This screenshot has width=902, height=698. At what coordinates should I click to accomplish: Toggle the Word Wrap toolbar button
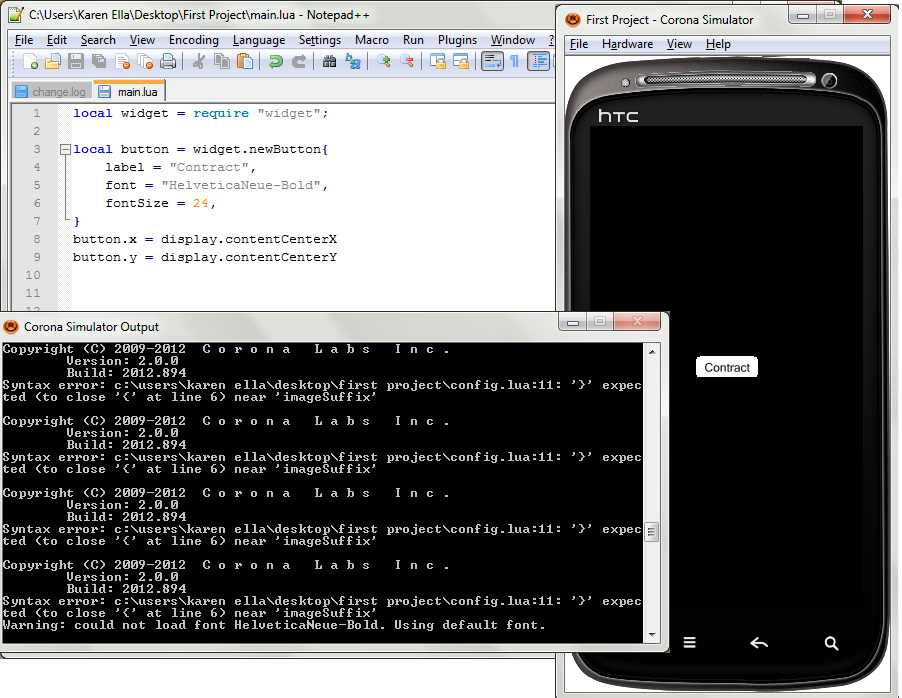pos(492,61)
